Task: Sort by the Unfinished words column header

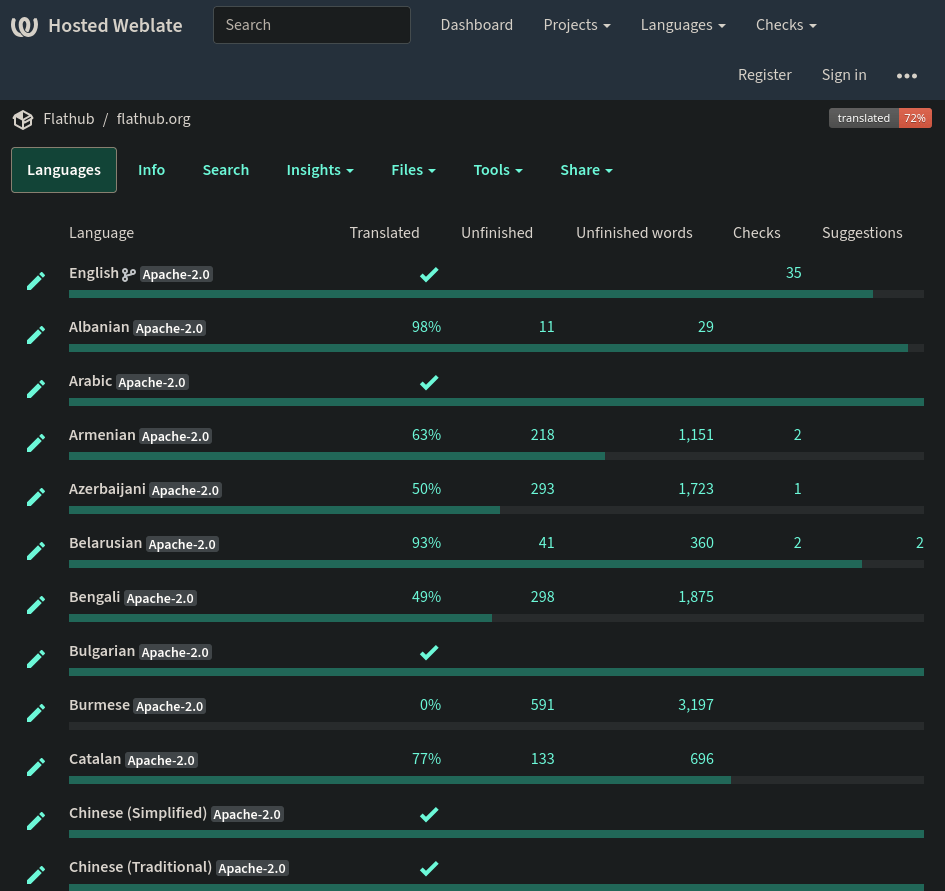Action: 634,233
